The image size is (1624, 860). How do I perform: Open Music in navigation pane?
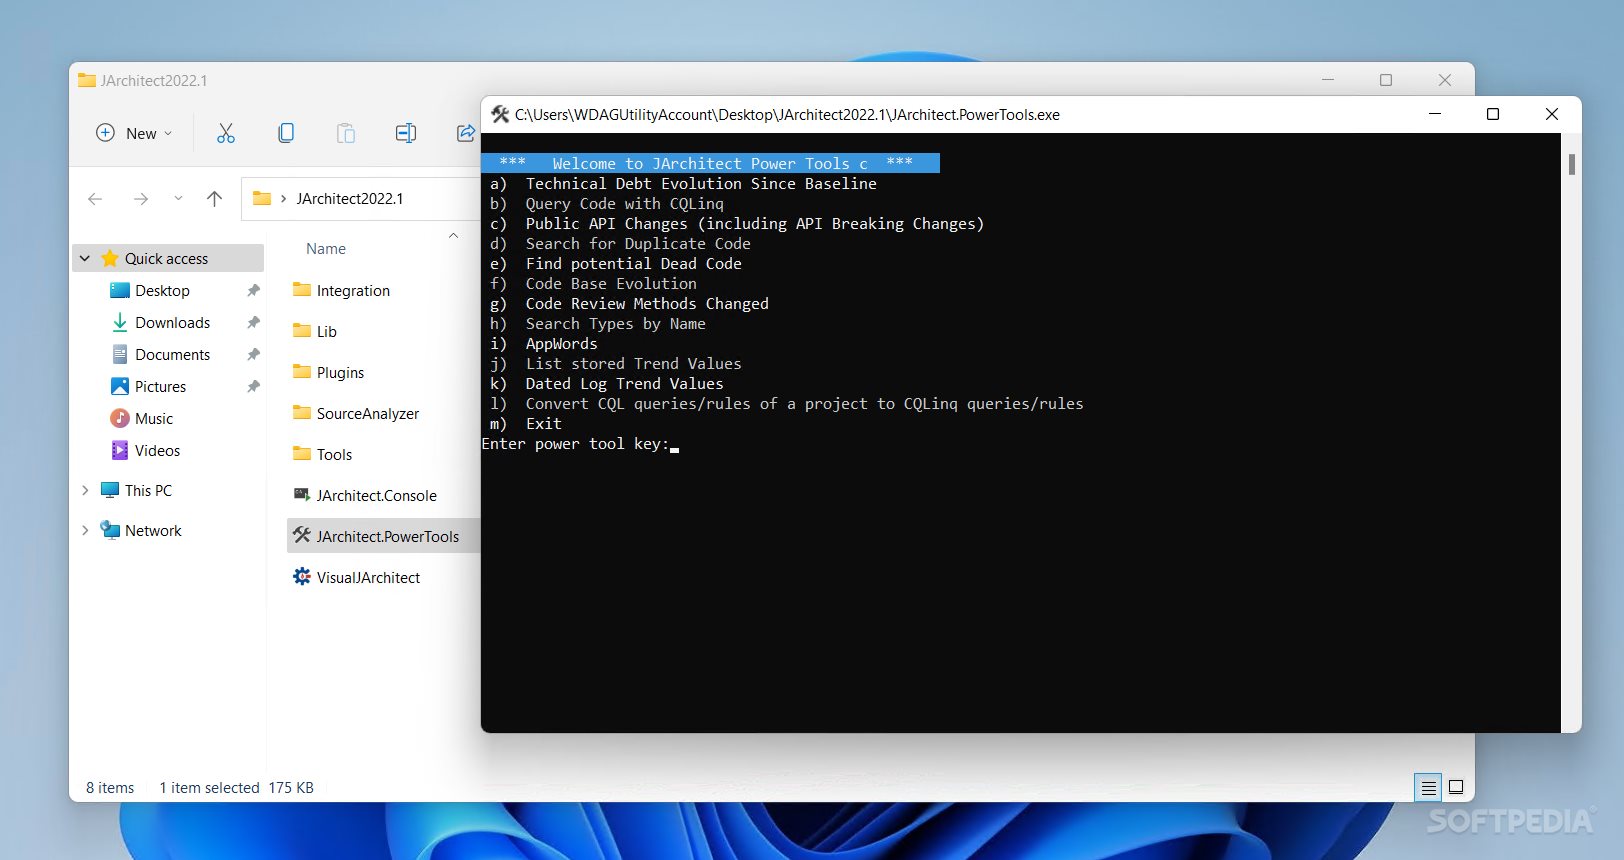point(154,418)
